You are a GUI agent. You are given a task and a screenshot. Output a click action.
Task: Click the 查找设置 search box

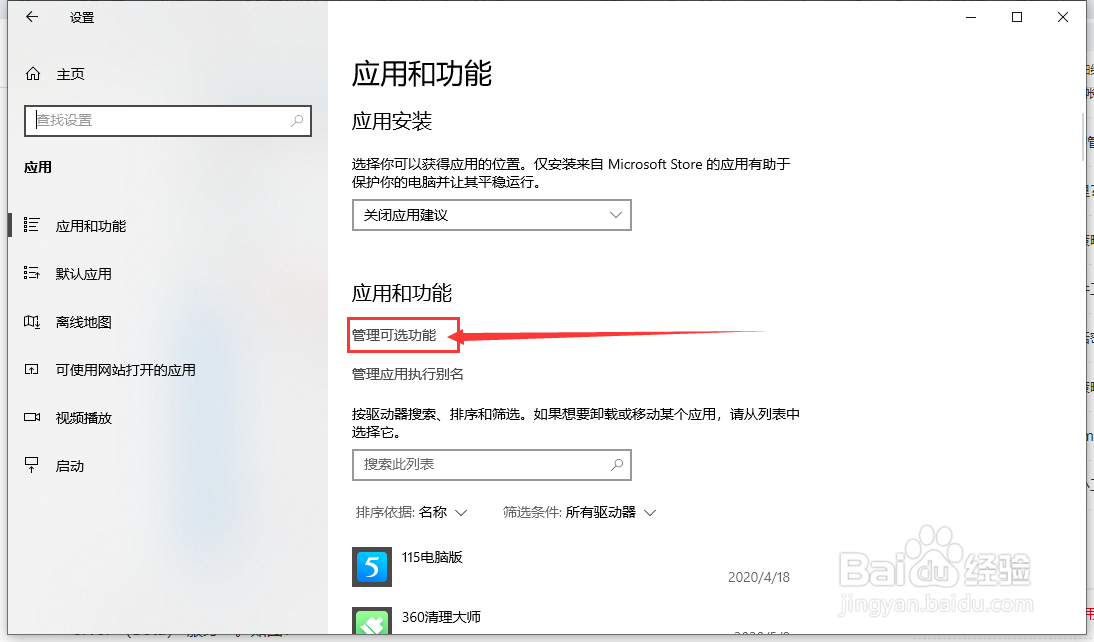(167, 120)
